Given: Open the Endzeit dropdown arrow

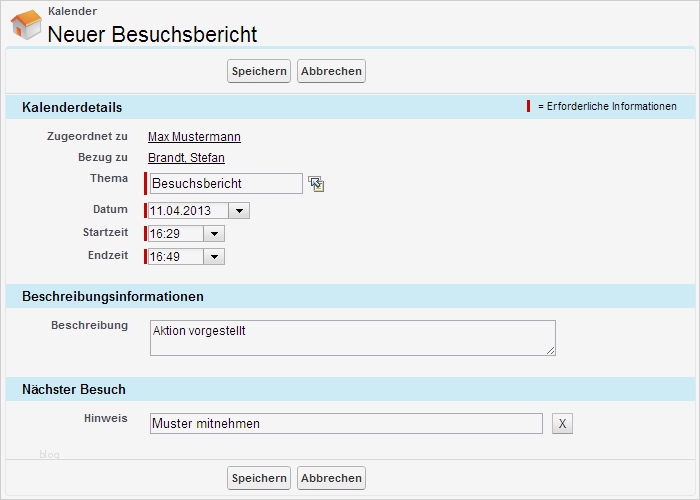Looking at the screenshot, I should click(214, 257).
